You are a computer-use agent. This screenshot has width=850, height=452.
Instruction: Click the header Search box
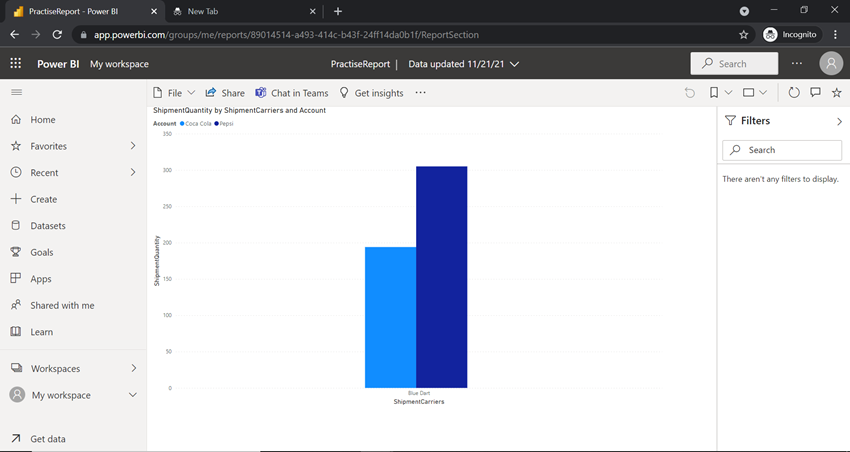734,63
